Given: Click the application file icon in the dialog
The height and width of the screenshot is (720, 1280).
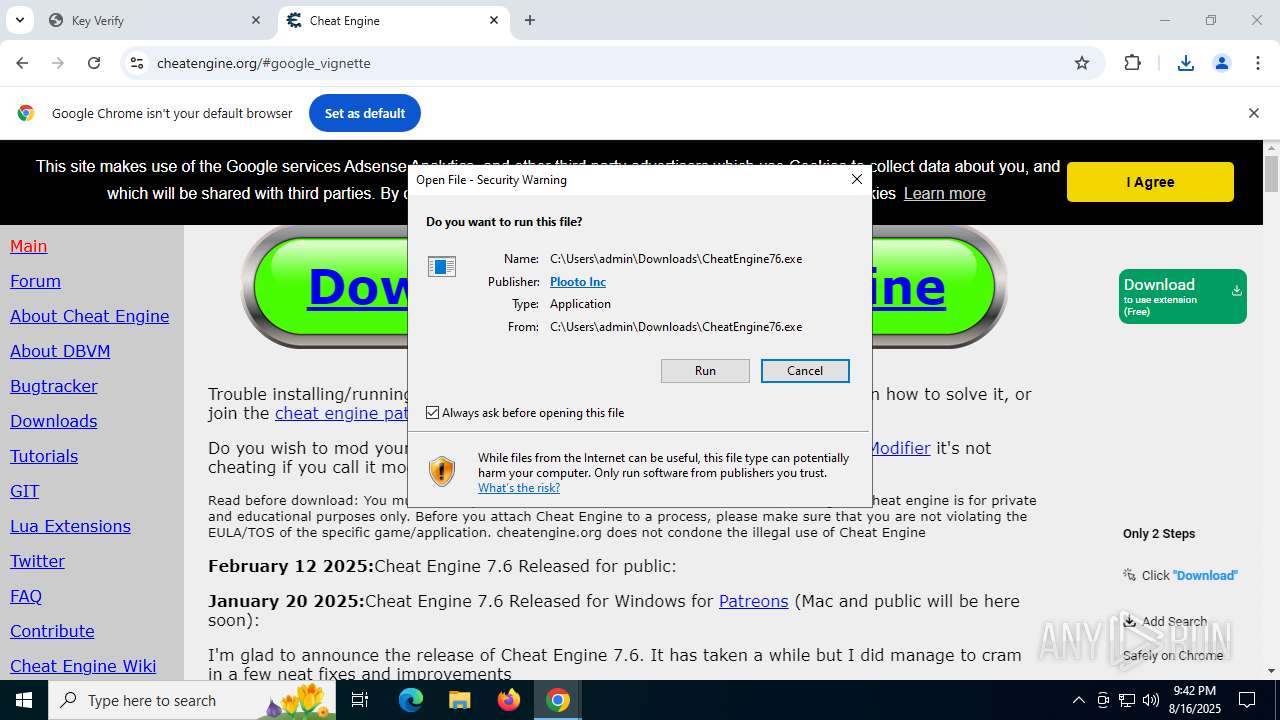Looking at the screenshot, I should tap(442, 266).
